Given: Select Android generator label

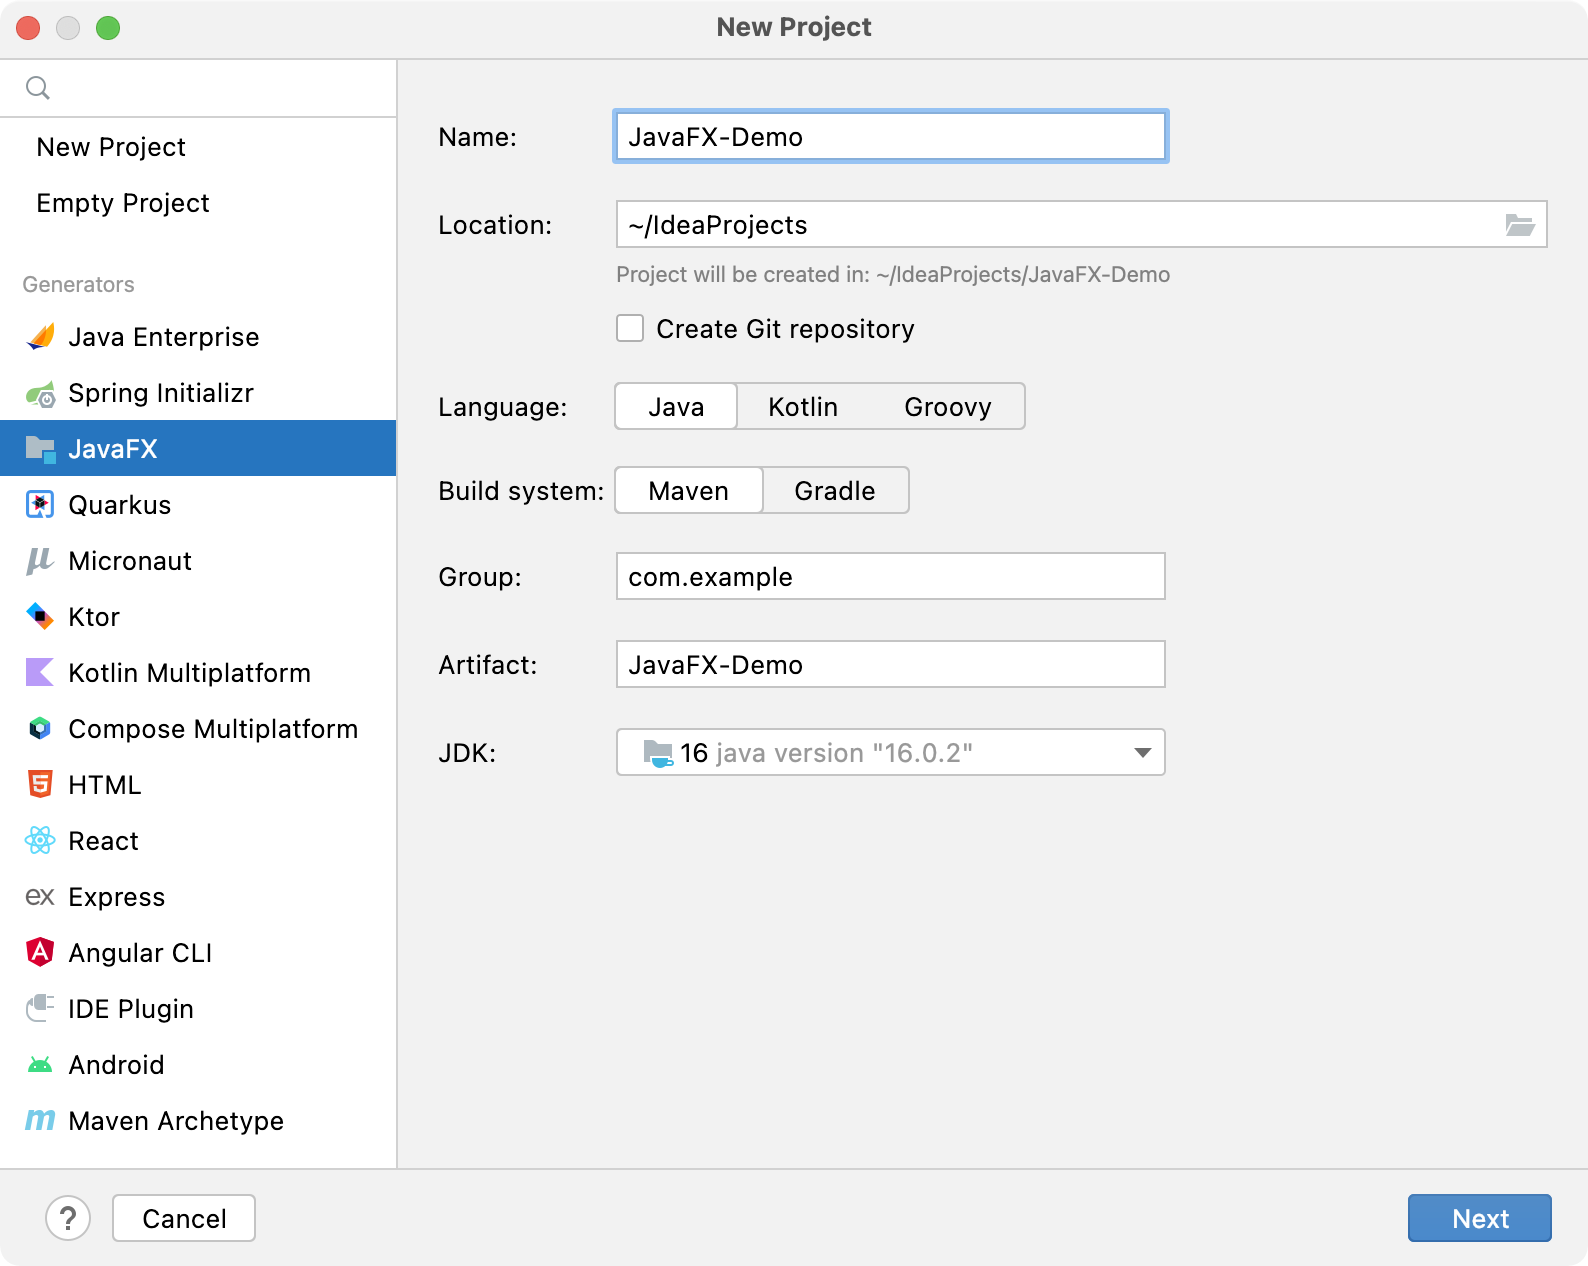Looking at the screenshot, I should pyautogui.click(x=116, y=1065).
